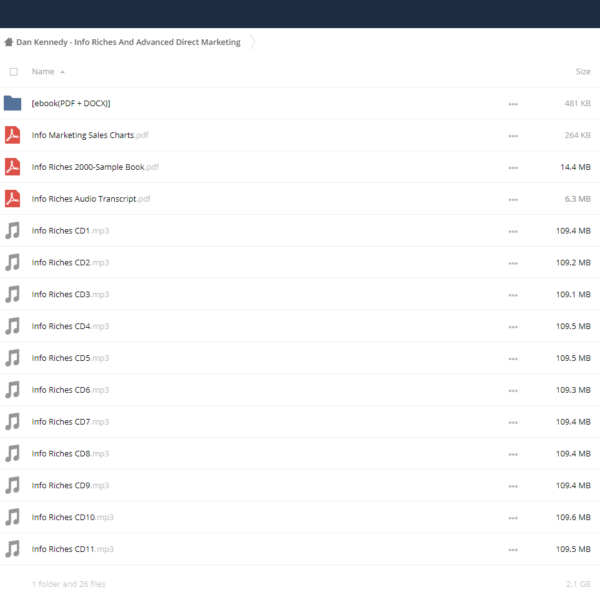Open Info Riches CD9.mp3

(x=70, y=485)
